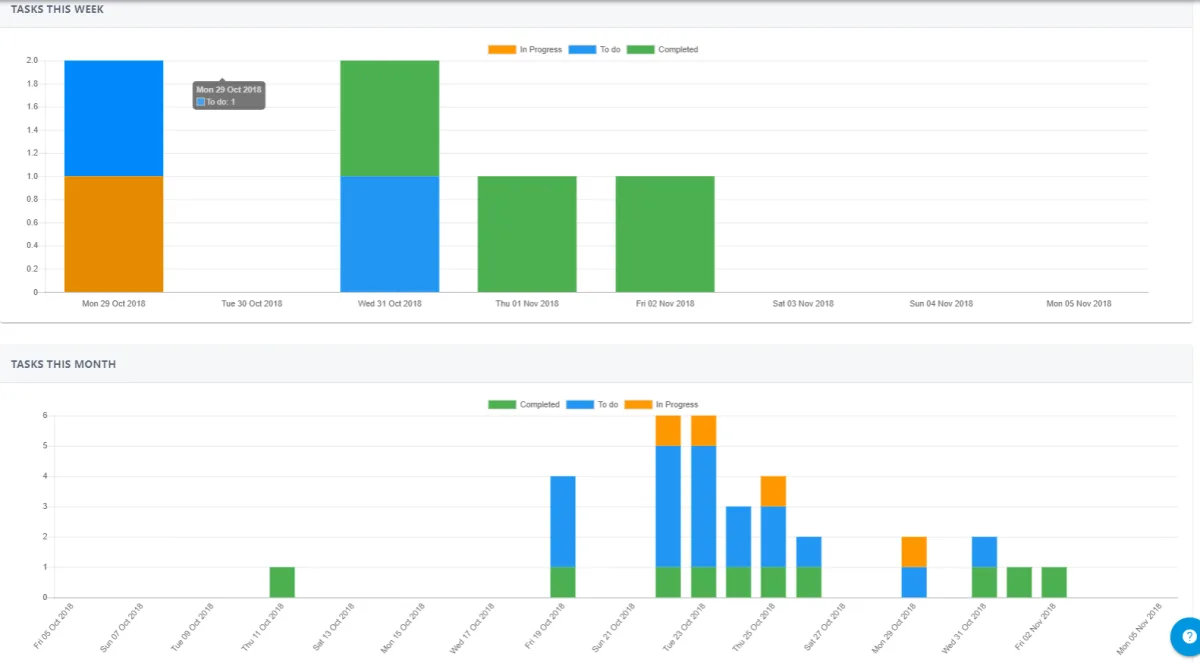Viewport: 1200px width, 663px height.
Task: Click Tue 30 Oct 2018 weekly axis label
Action: click(252, 303)
